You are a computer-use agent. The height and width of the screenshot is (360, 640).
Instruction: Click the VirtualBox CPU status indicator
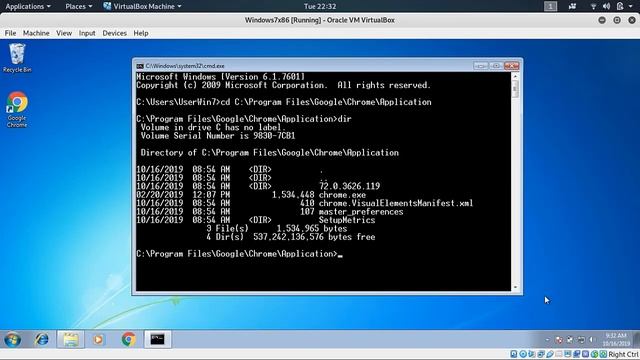[585, 354]
